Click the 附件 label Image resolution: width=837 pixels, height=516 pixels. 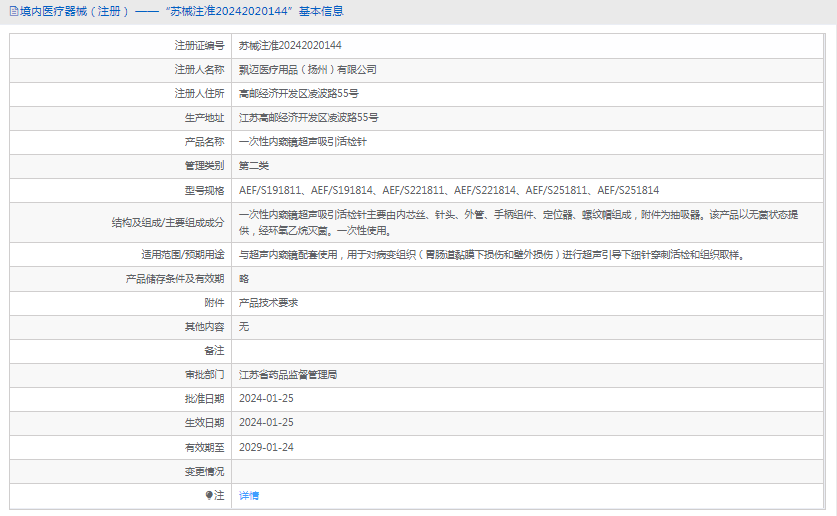coord(214,303)
